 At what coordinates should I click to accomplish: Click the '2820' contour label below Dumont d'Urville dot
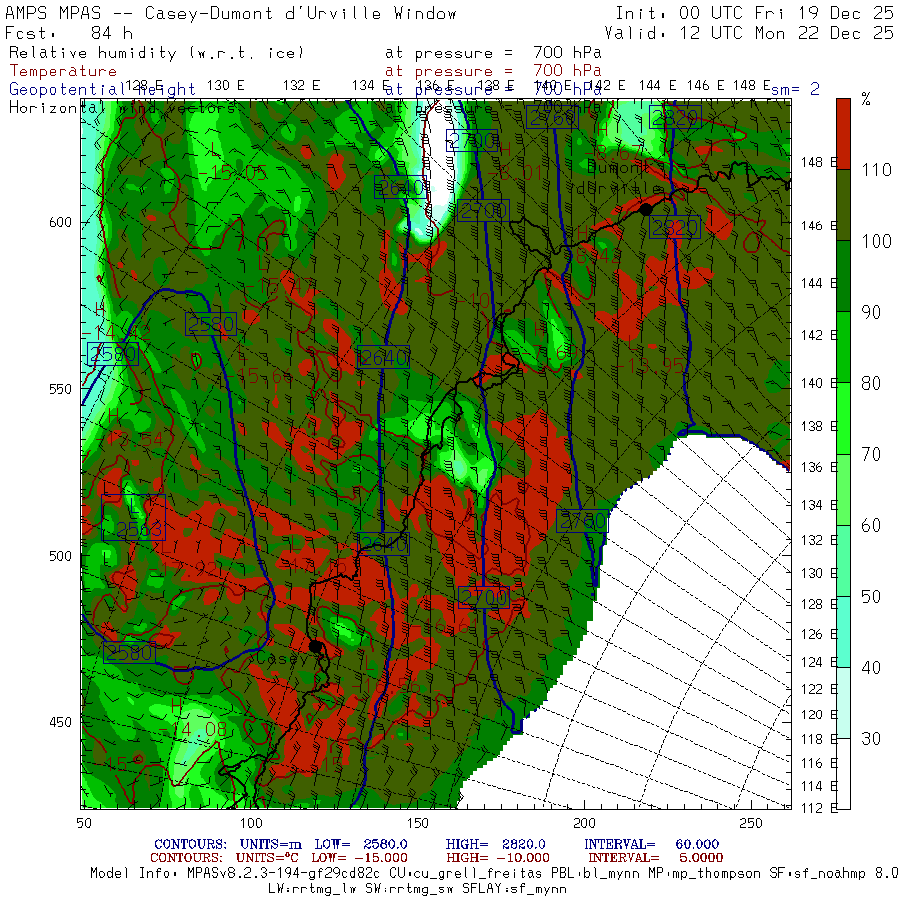pyautogui.click(x=675, y=228)
